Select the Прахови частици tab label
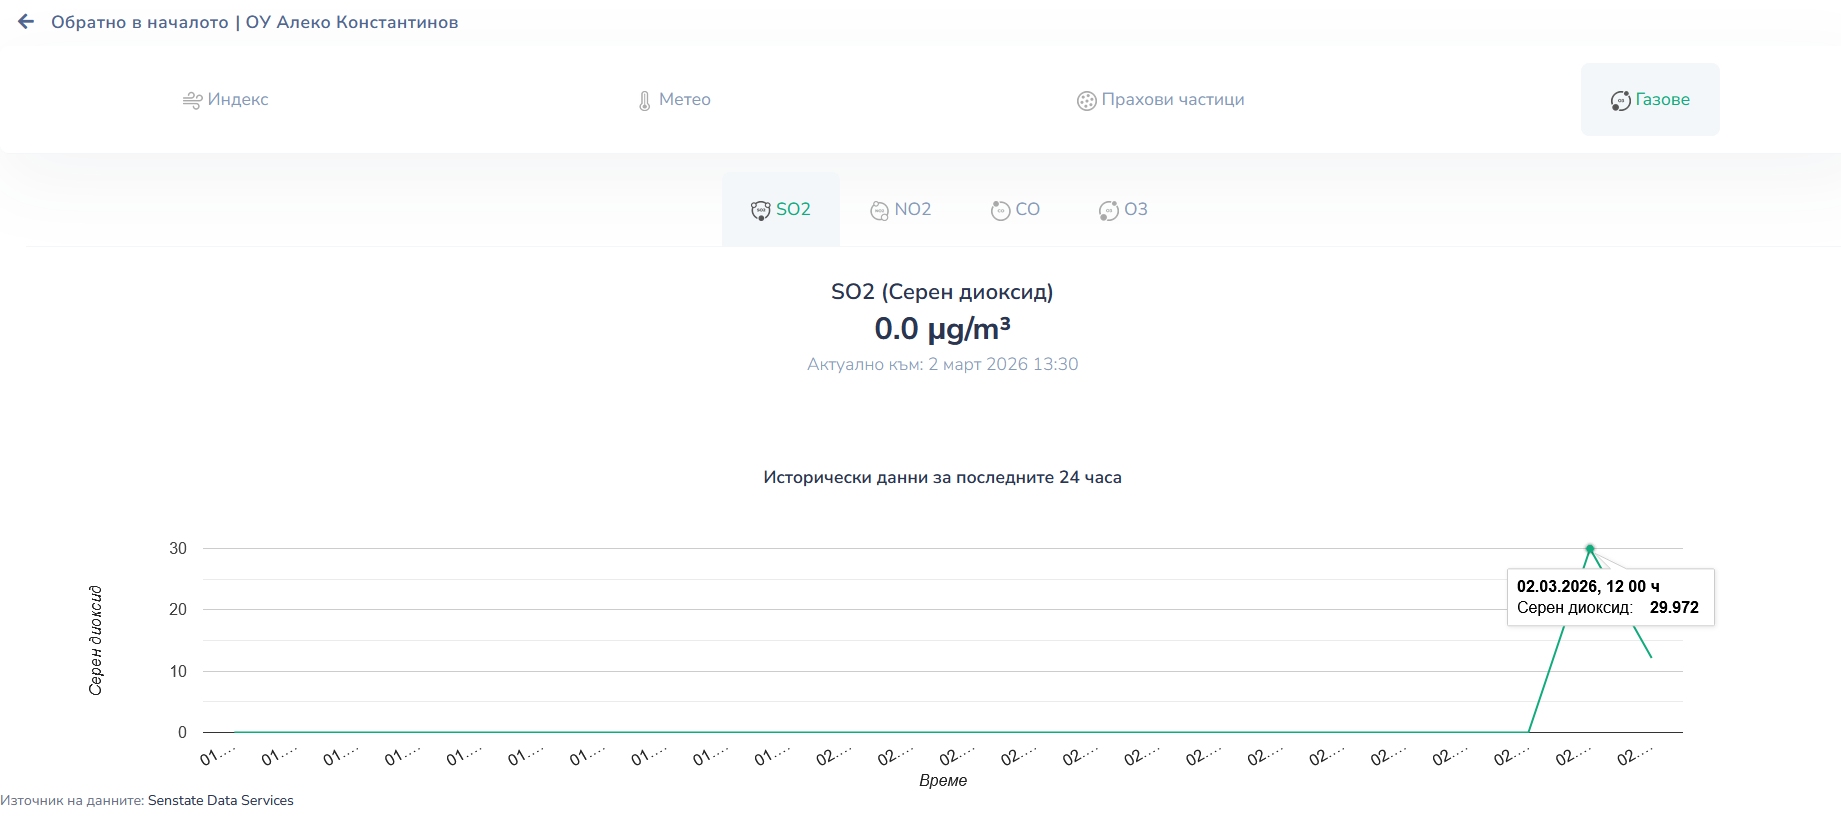 1173,100
